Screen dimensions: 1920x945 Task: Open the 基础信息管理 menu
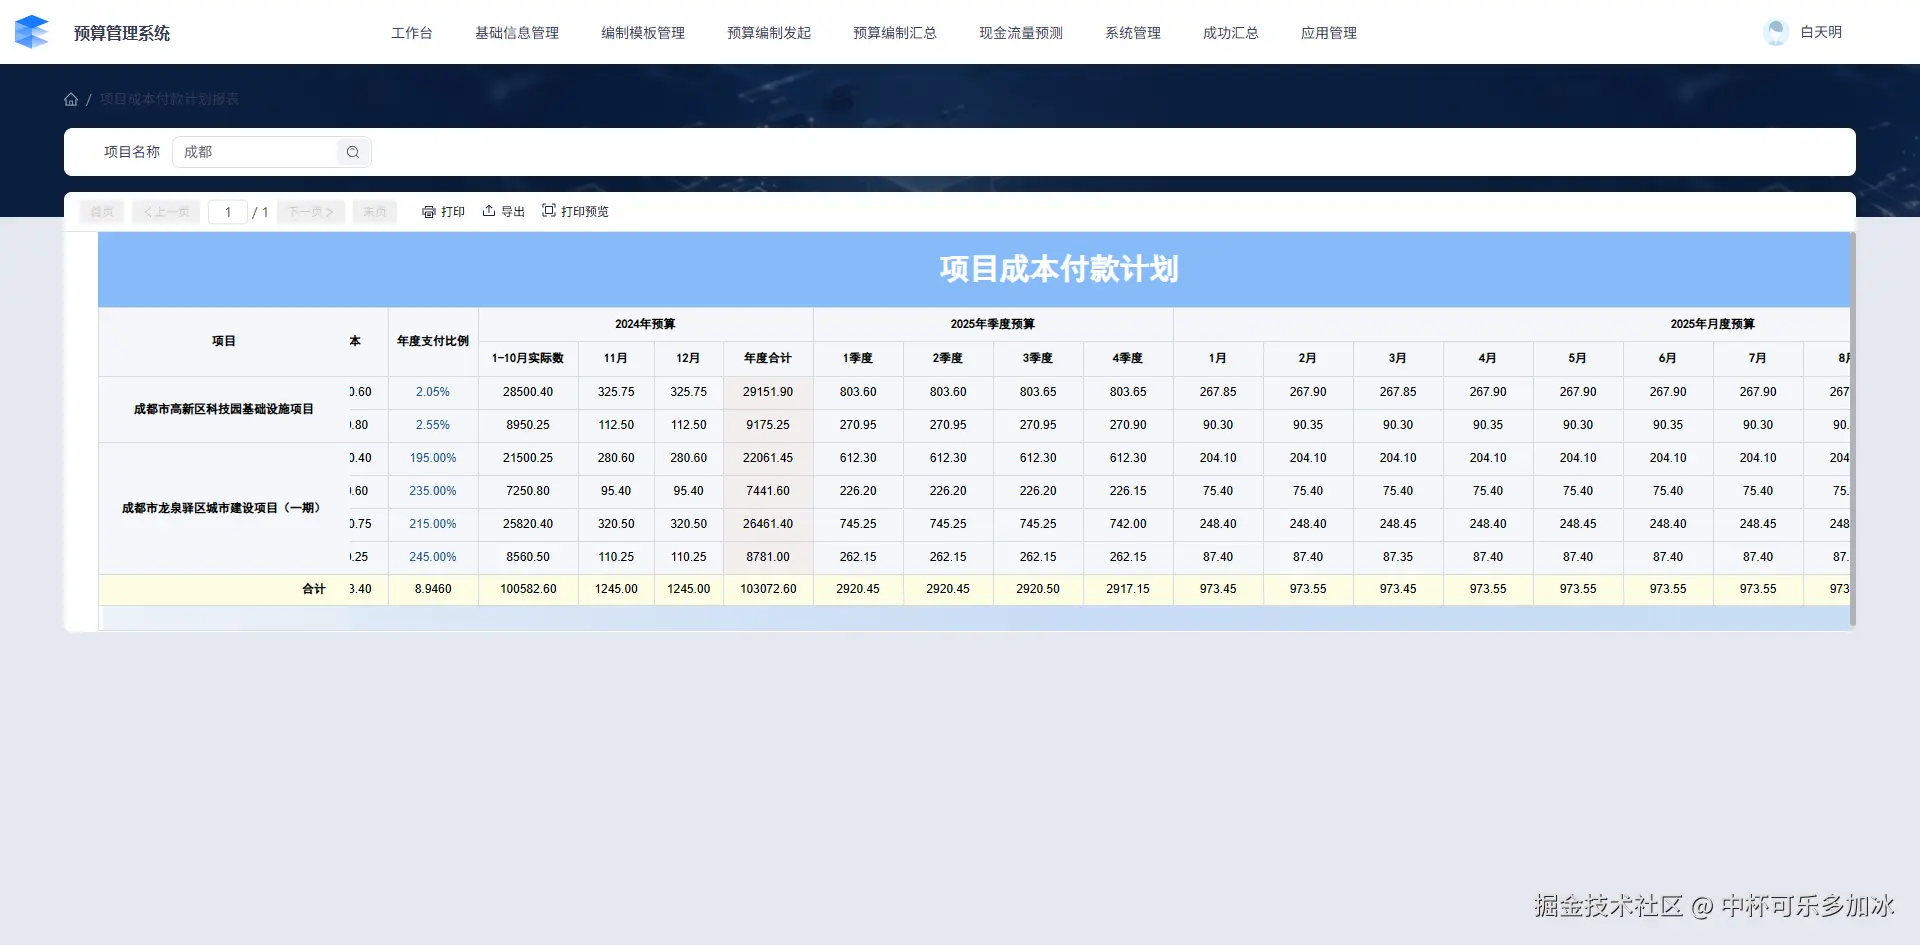pyautogui.click(x=517, y=33)
